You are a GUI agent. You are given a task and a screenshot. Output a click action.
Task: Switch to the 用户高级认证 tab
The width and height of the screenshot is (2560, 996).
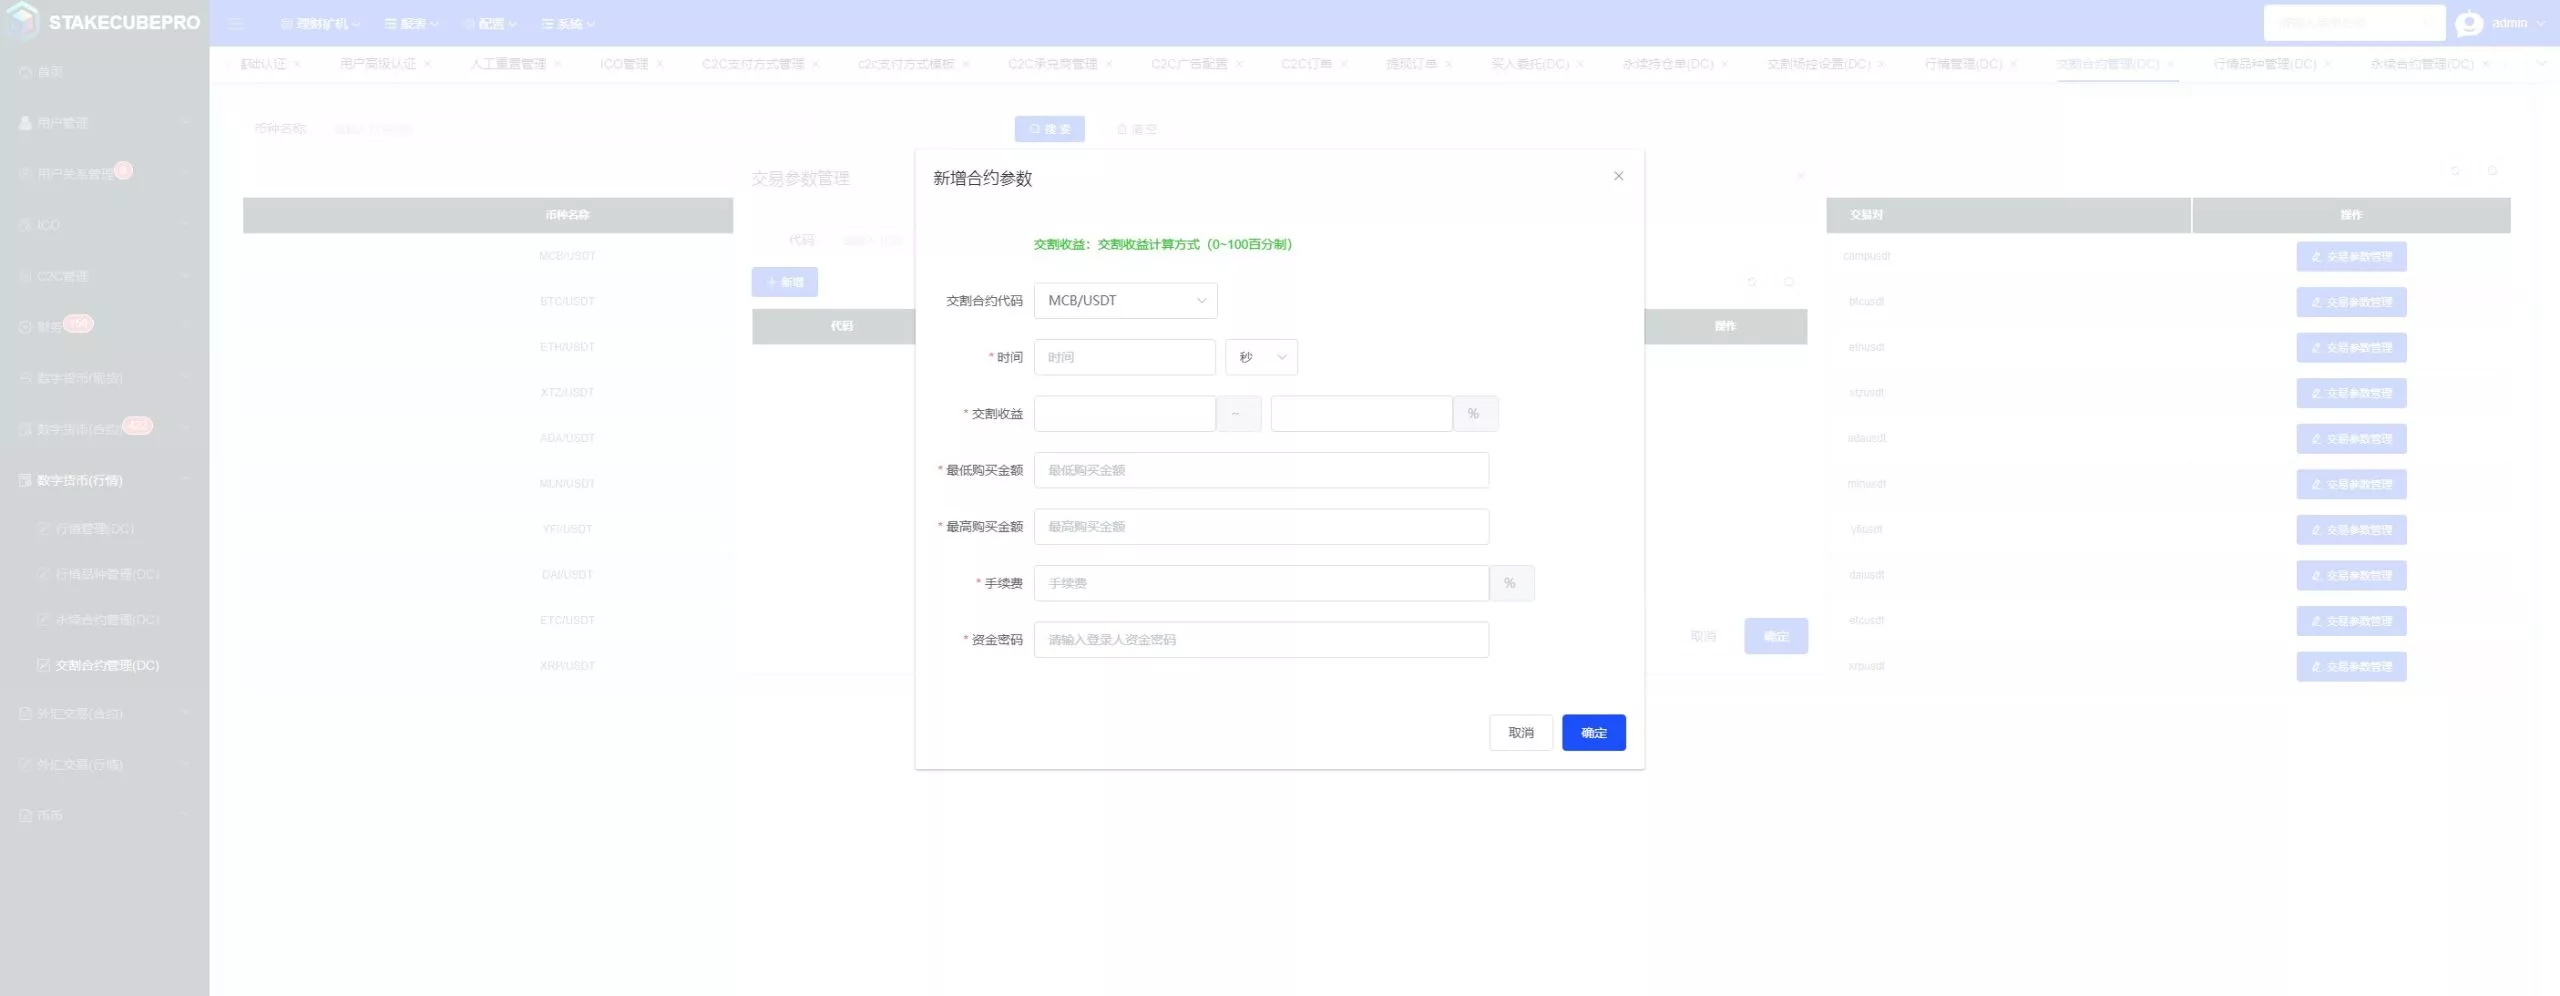click(x=377, y=63)
